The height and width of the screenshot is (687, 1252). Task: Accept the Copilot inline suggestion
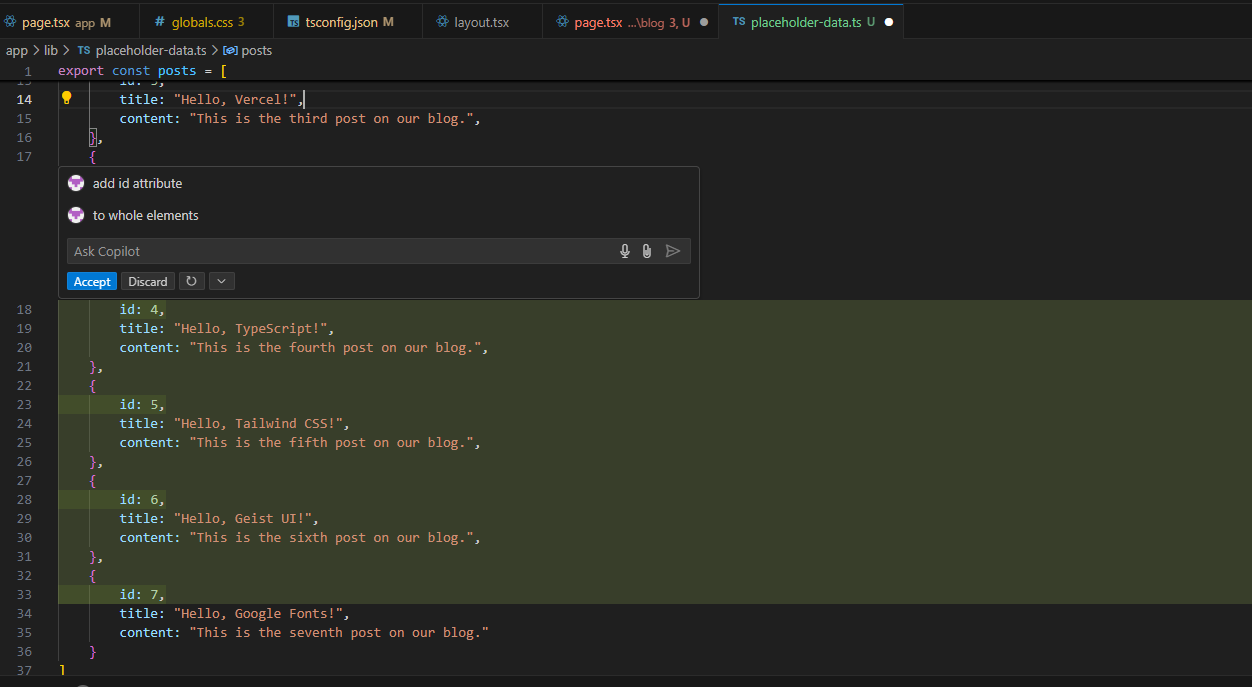pos(91,281)
